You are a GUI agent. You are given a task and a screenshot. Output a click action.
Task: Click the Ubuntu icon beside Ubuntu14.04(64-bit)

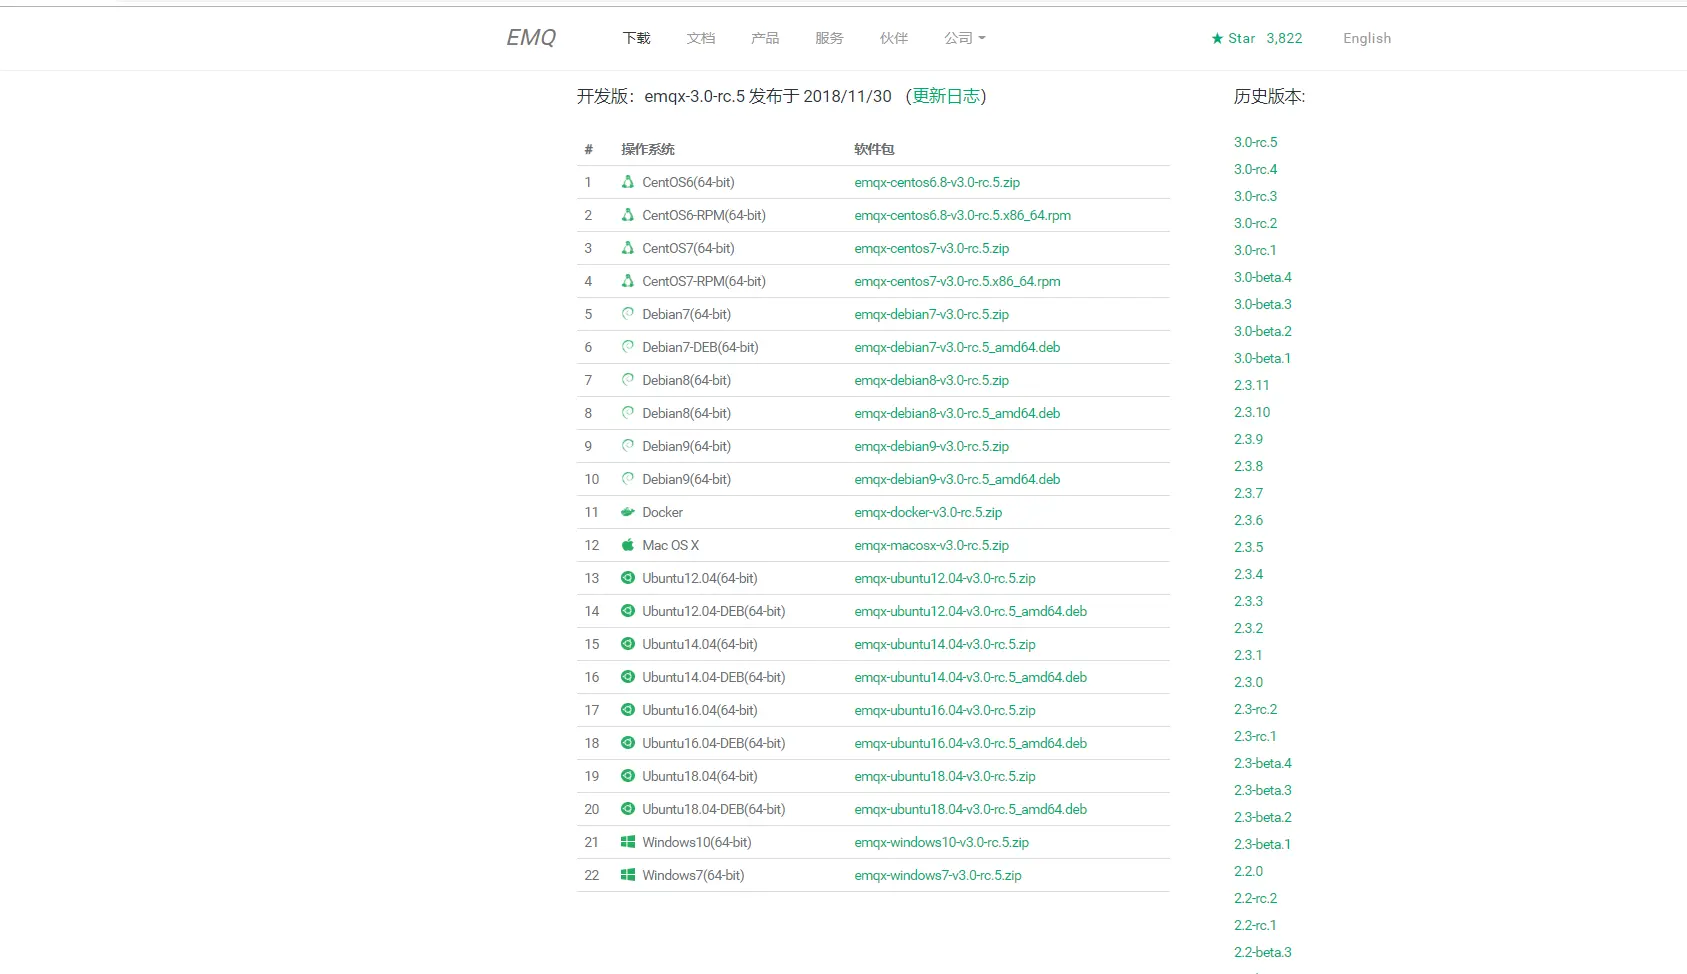tap(628, 644)
